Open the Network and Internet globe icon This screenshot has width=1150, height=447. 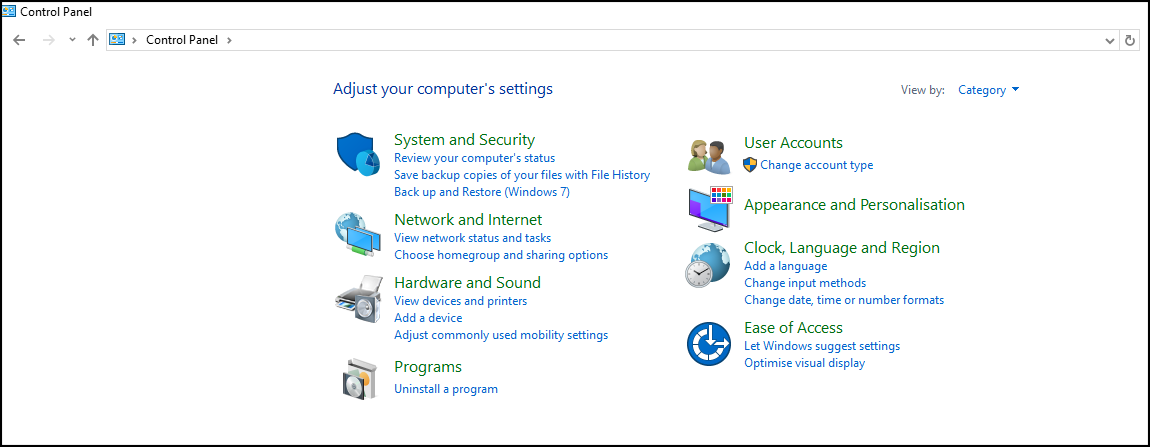[x=358, y=234]
